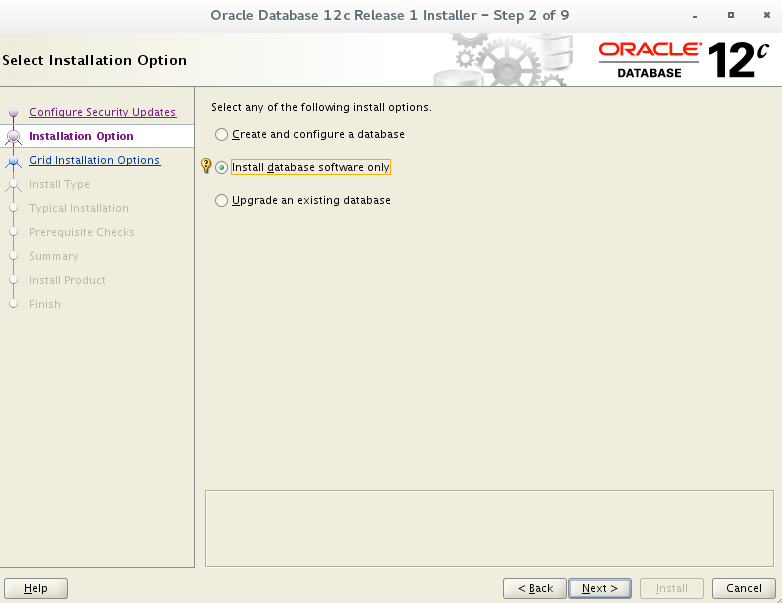Image resolution: width=782 pixels, height=603 pixels.
Task: Click the disabled Install button
Action: tap(672, 589)
